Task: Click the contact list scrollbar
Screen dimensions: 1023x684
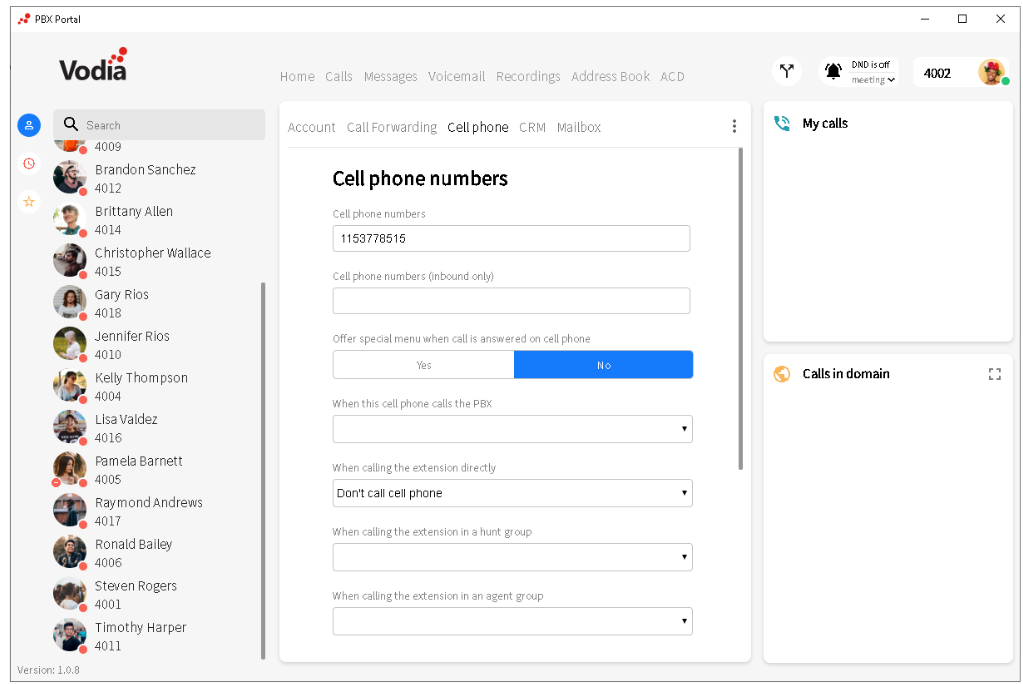Action: 263,470
